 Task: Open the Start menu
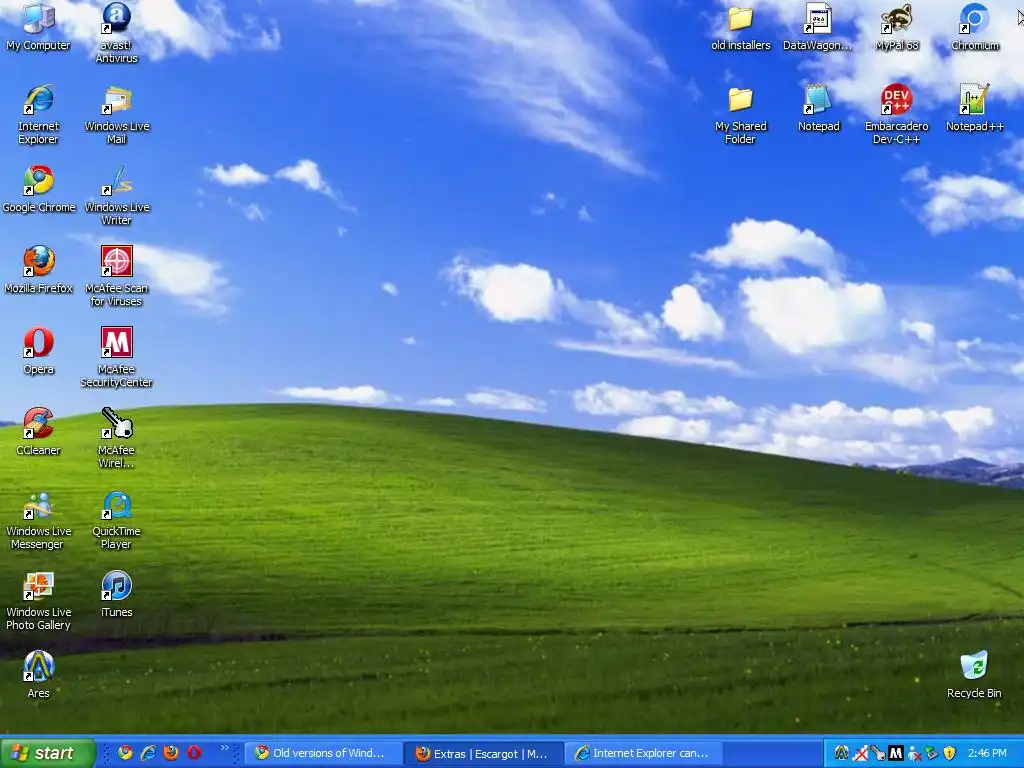(x=48, y=753)
